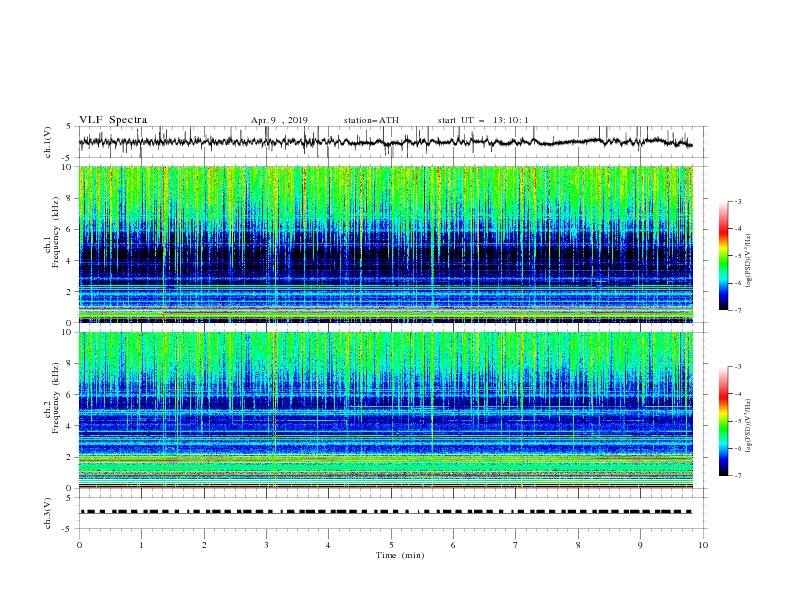
Task: Select the "Apr. 9, 2019" date label
Action: click(x=279, y=120)
